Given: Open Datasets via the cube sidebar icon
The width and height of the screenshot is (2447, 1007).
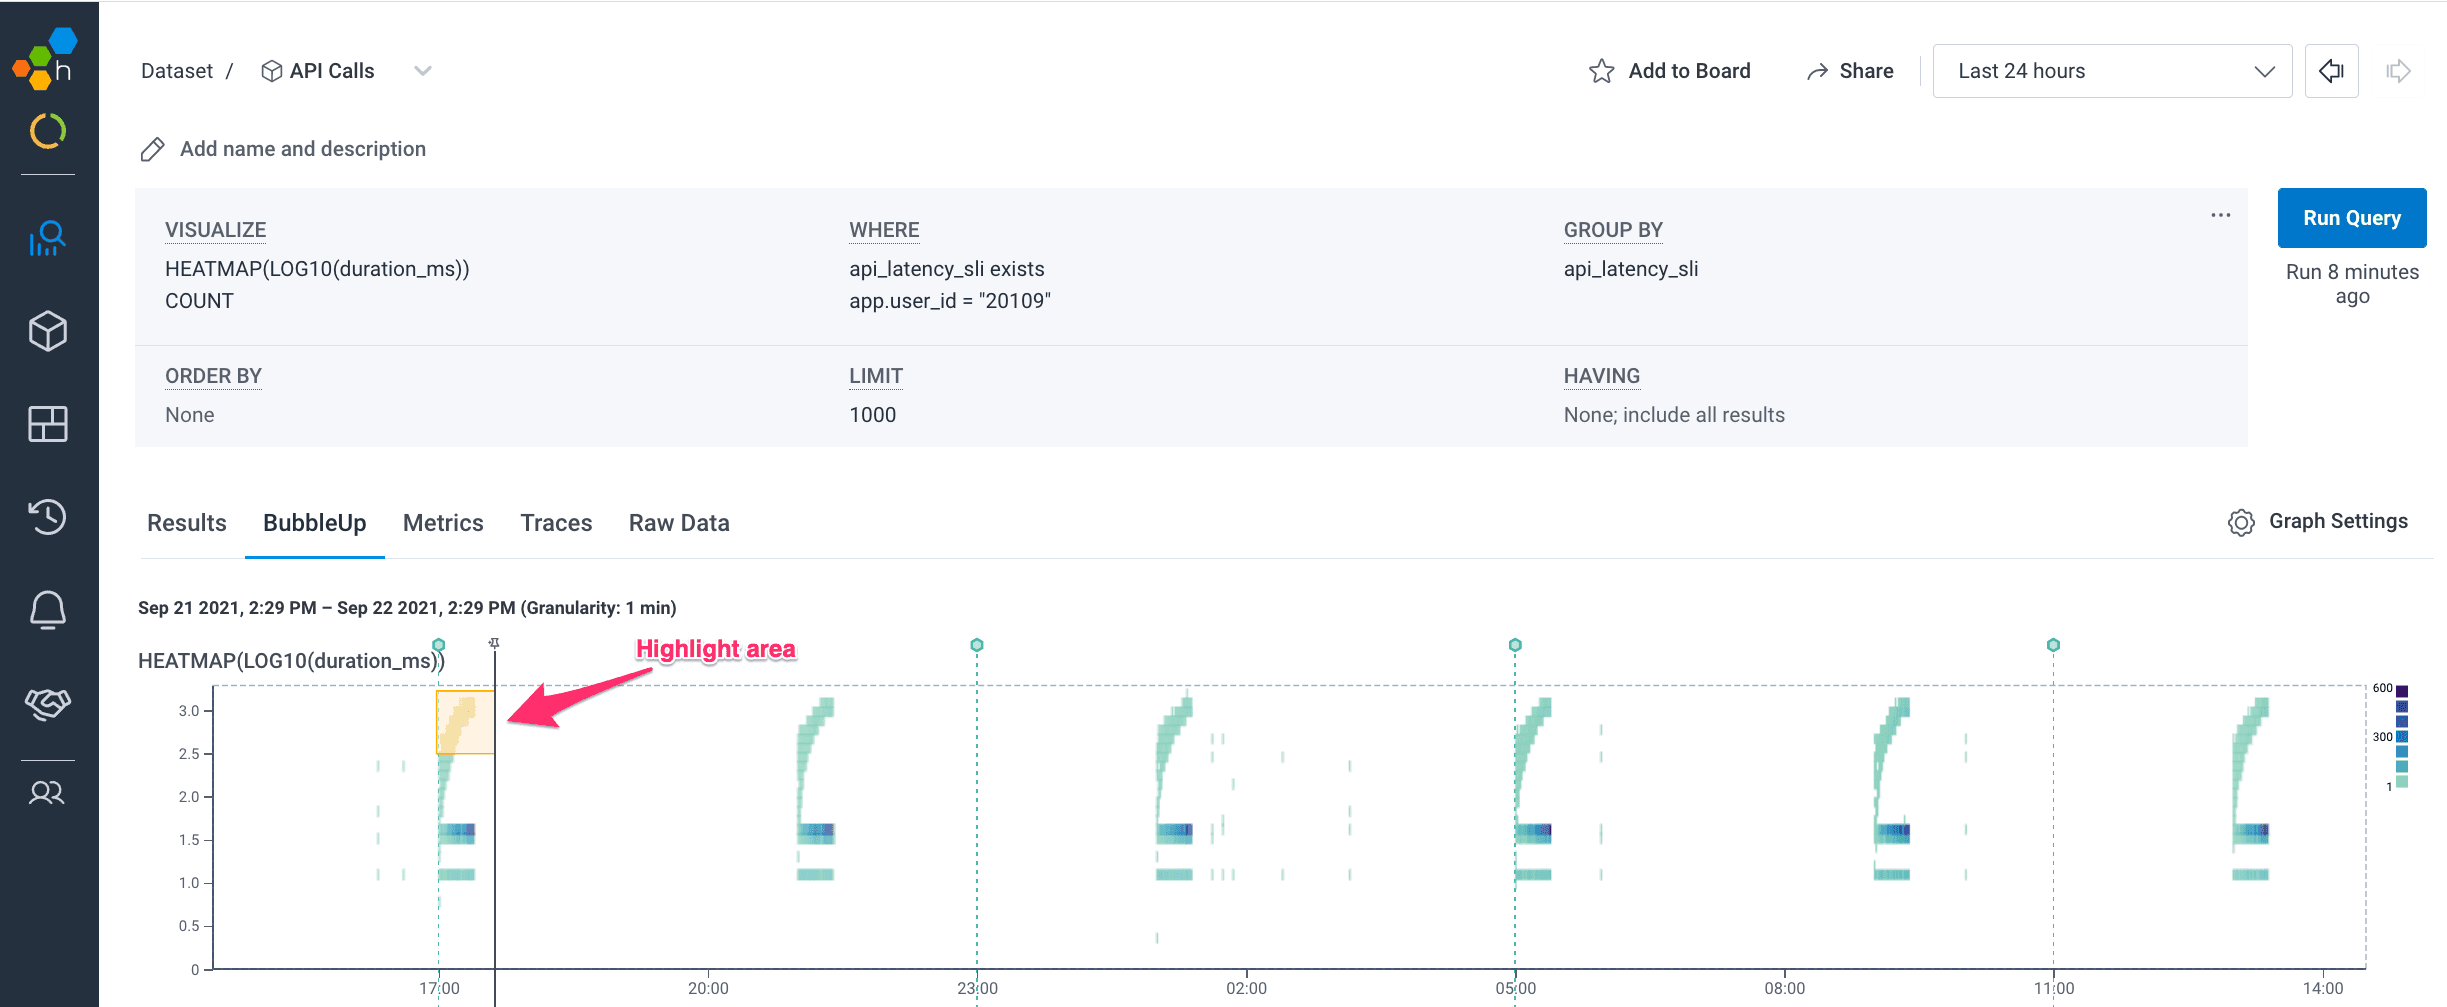Looking at the screenshot, I should point(47,331).
